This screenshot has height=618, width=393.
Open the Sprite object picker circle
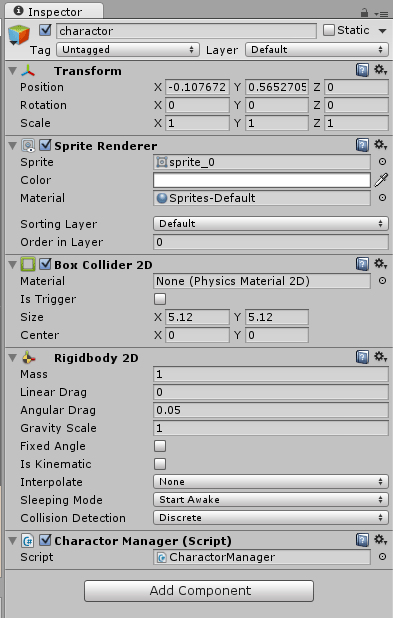382,162
